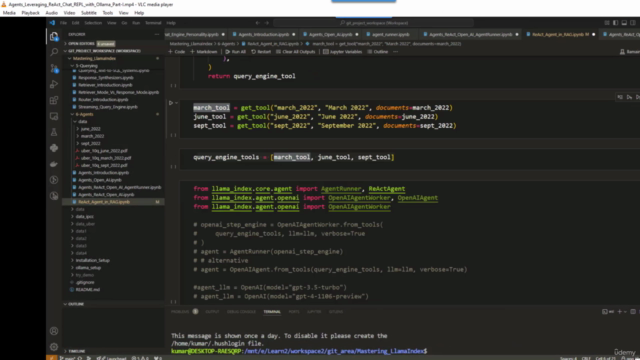The width and height of the screenshot is (640, 360).
Task: Expand the Open Editors section
Action: [81, 44]
